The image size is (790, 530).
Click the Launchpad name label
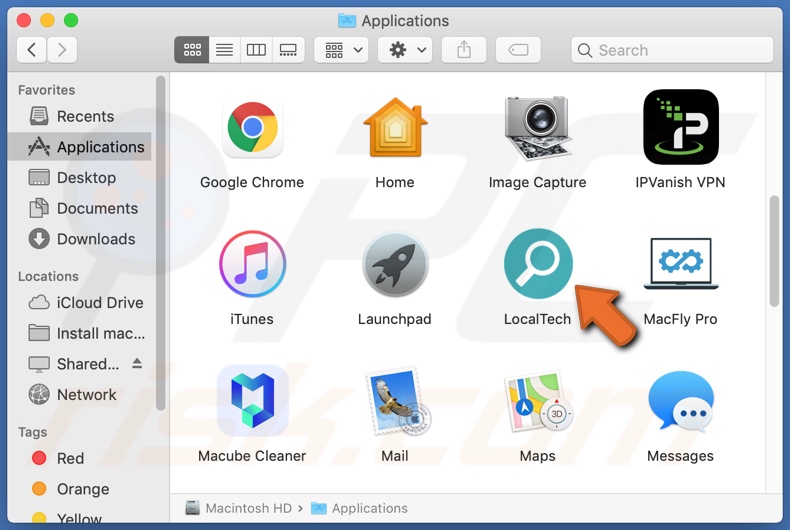click(394, 319)
